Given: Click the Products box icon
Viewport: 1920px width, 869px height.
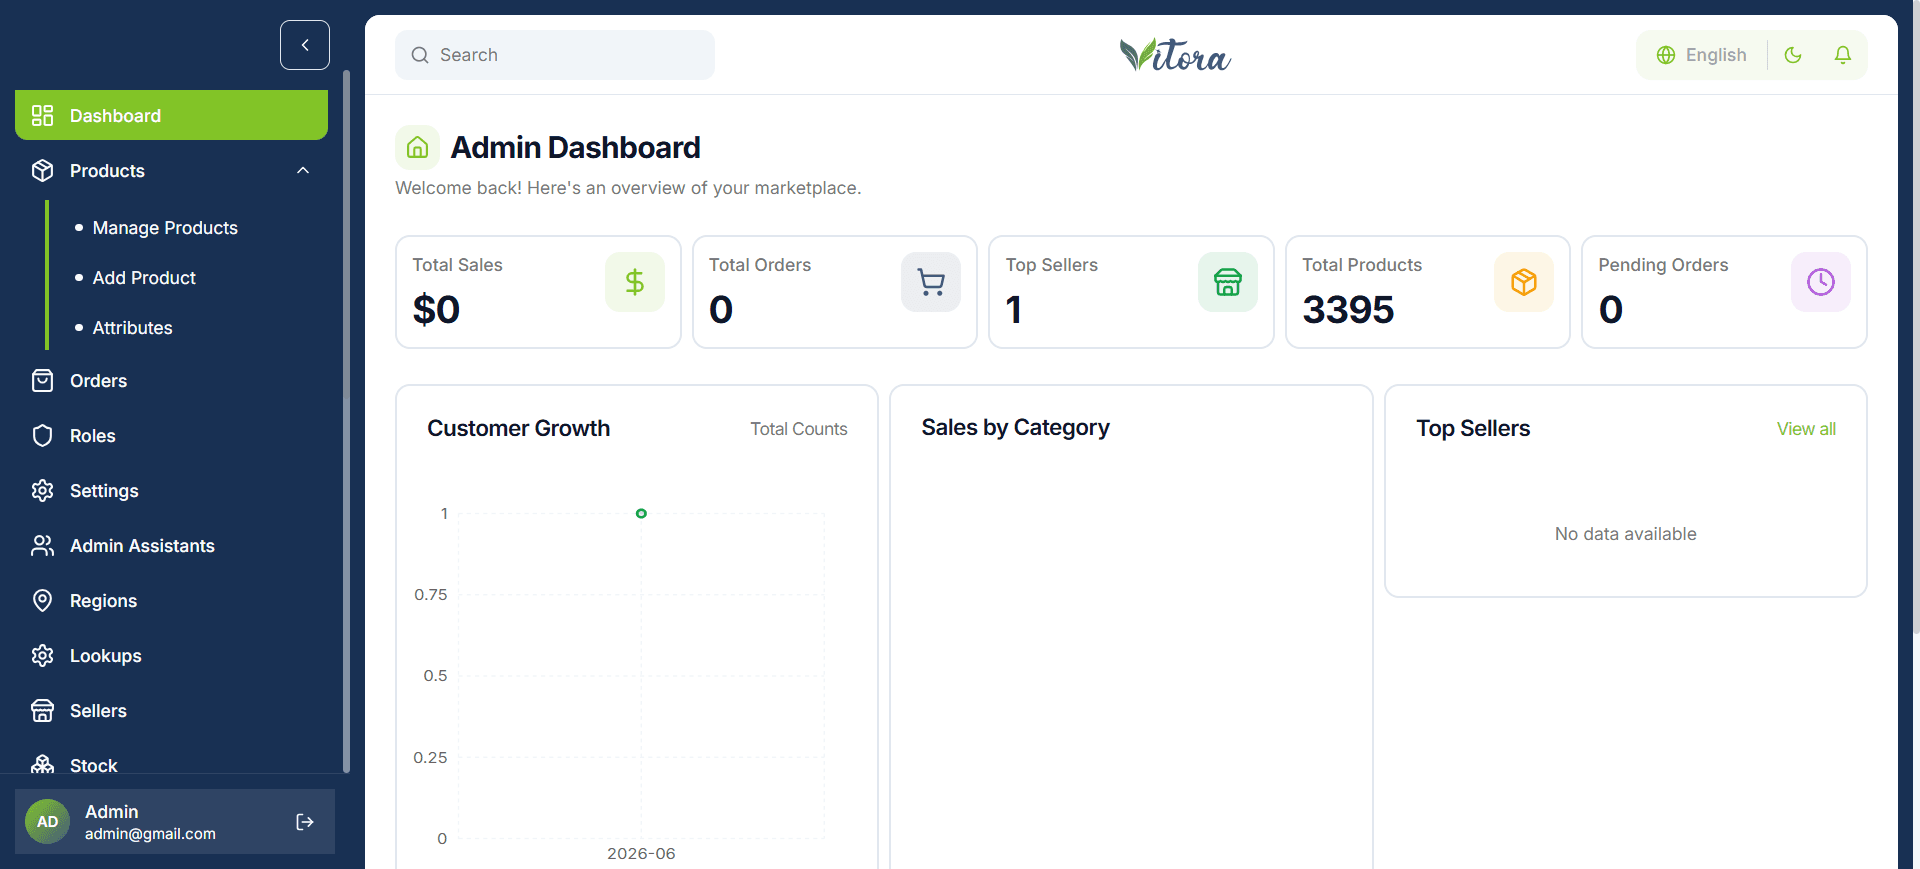Looking at the screenshot, I should click(x=42, y=170).
